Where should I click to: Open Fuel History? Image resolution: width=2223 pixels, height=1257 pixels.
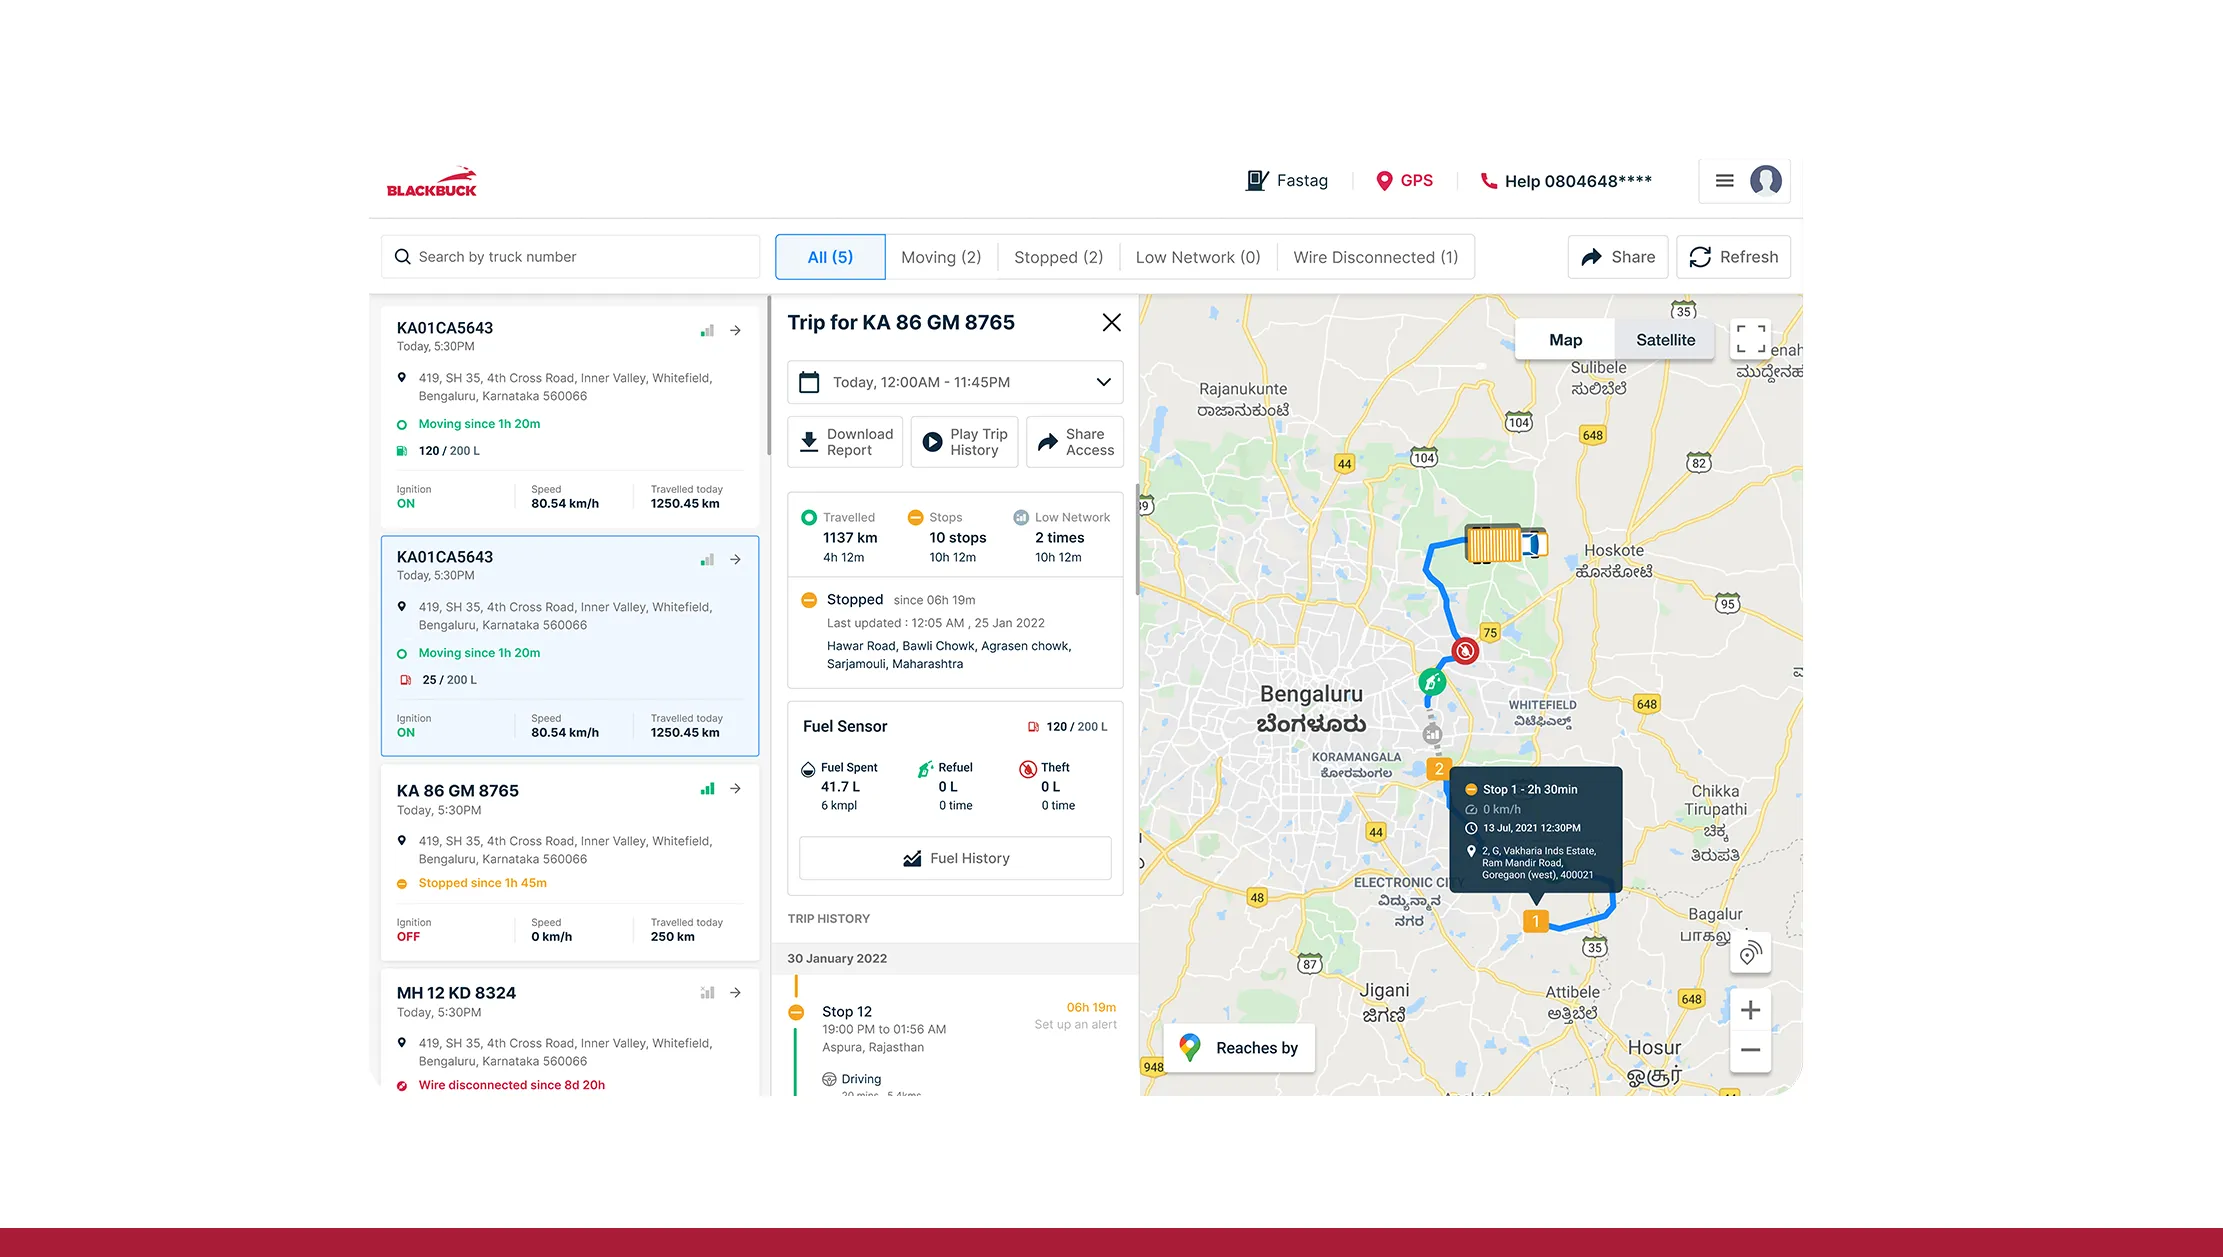click(x=954, y=858)
